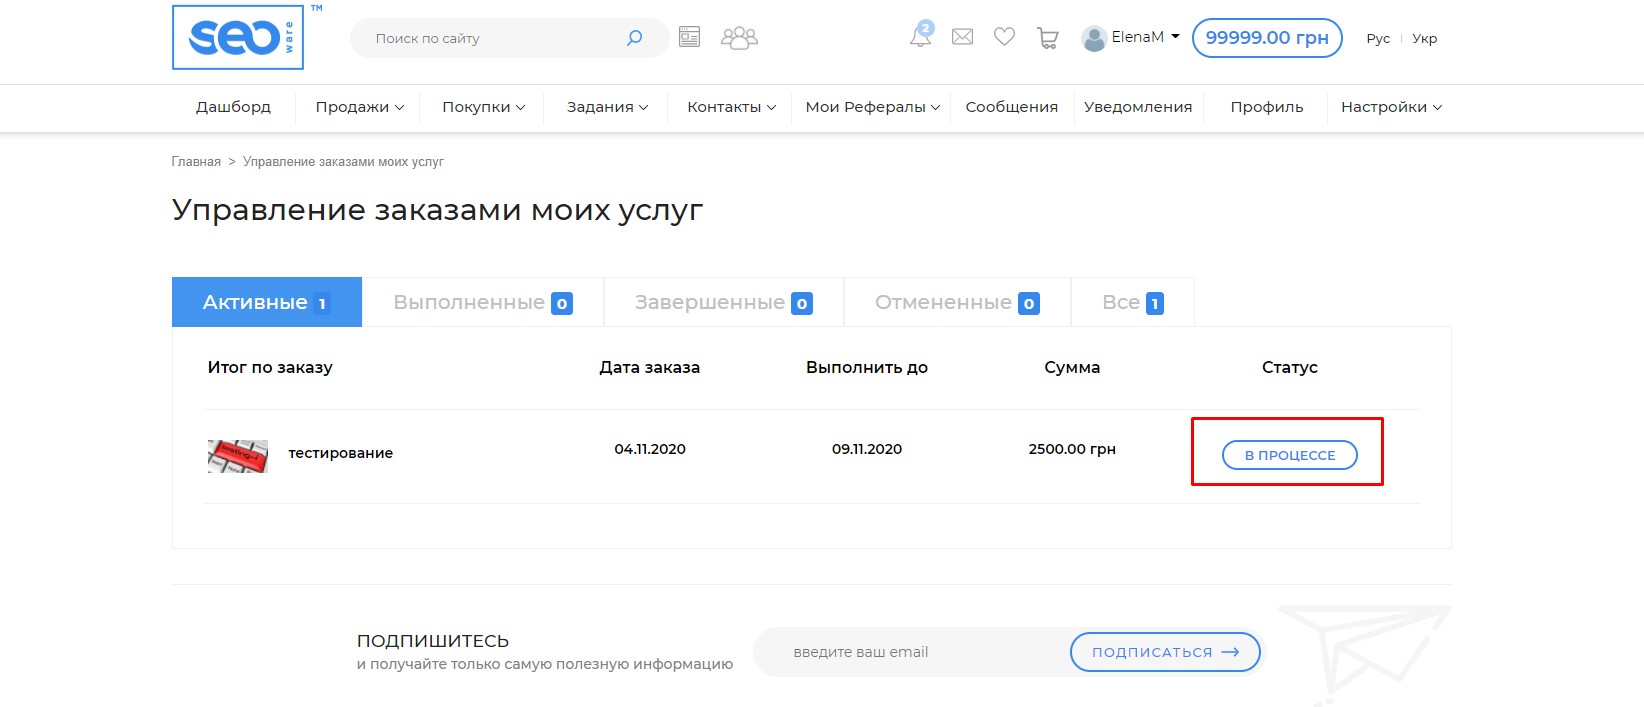Screen dimensions: 1644x707
Task: Open the Дашборд menu item
Action: pos(233,107)
